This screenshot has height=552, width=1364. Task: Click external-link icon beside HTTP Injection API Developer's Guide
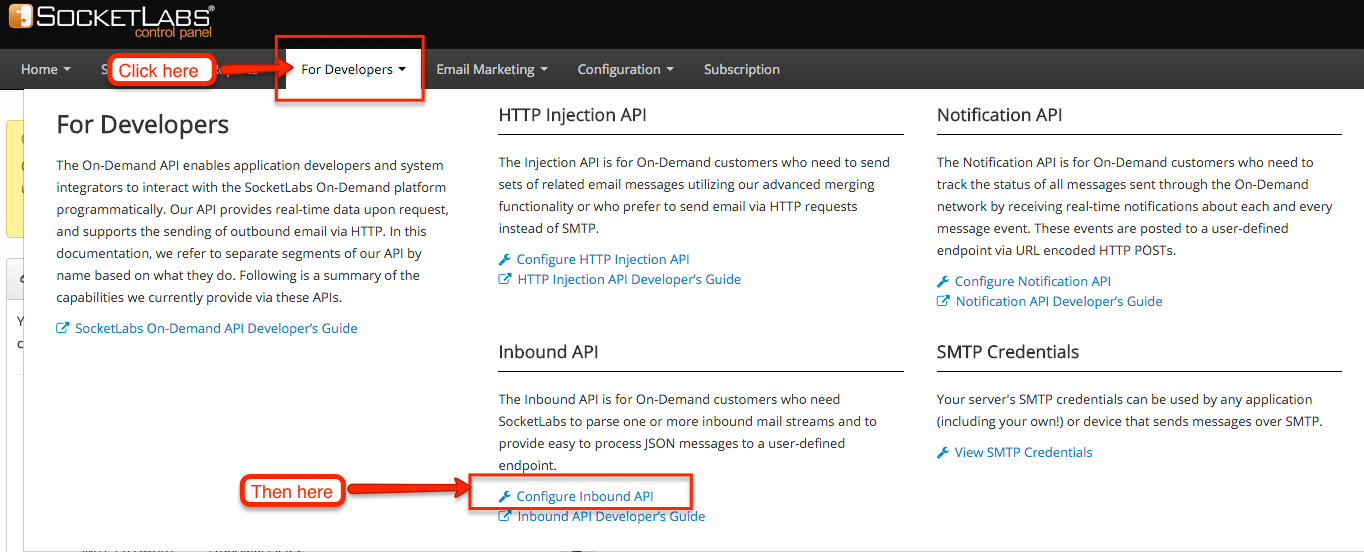click(505, 279)
